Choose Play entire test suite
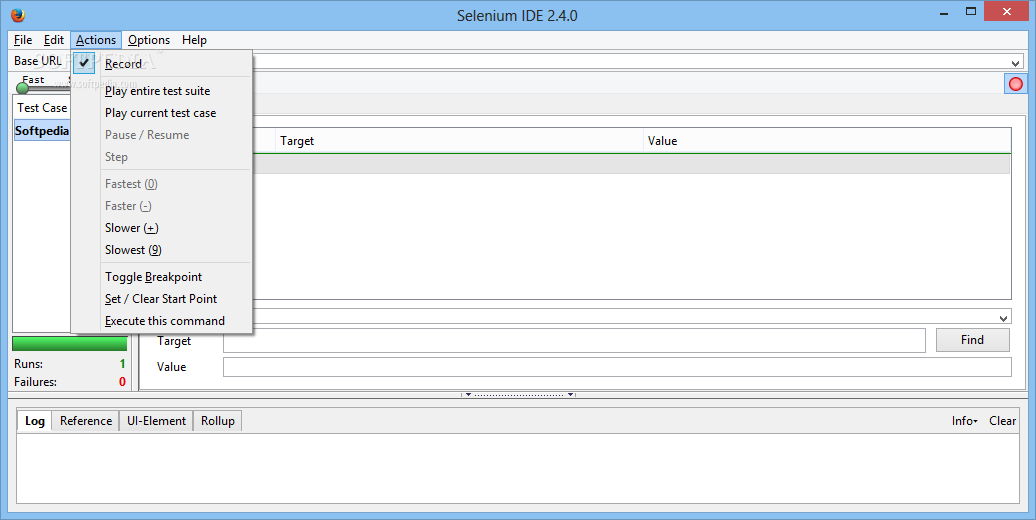This screenshot has width=1036, height=520. (157, 91)
